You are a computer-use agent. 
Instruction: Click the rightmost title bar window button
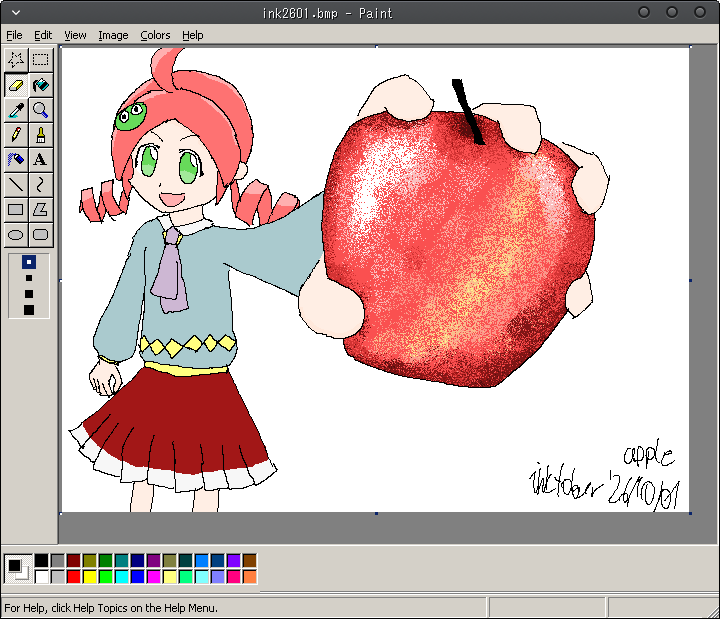[x=699, y=12]
